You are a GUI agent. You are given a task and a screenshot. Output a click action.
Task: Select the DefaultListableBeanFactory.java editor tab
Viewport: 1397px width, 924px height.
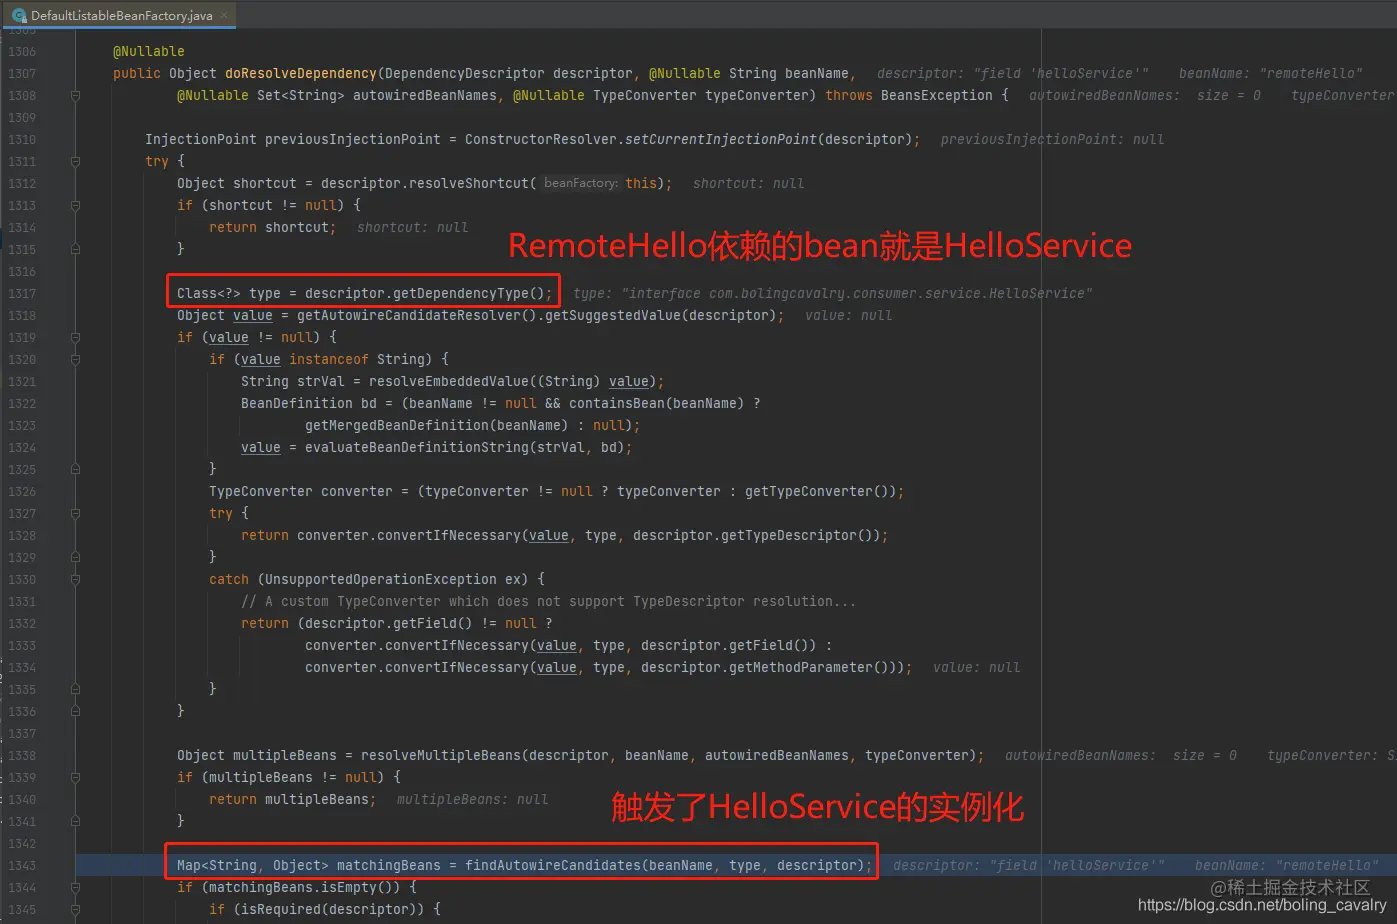click(x=118, y=15)
